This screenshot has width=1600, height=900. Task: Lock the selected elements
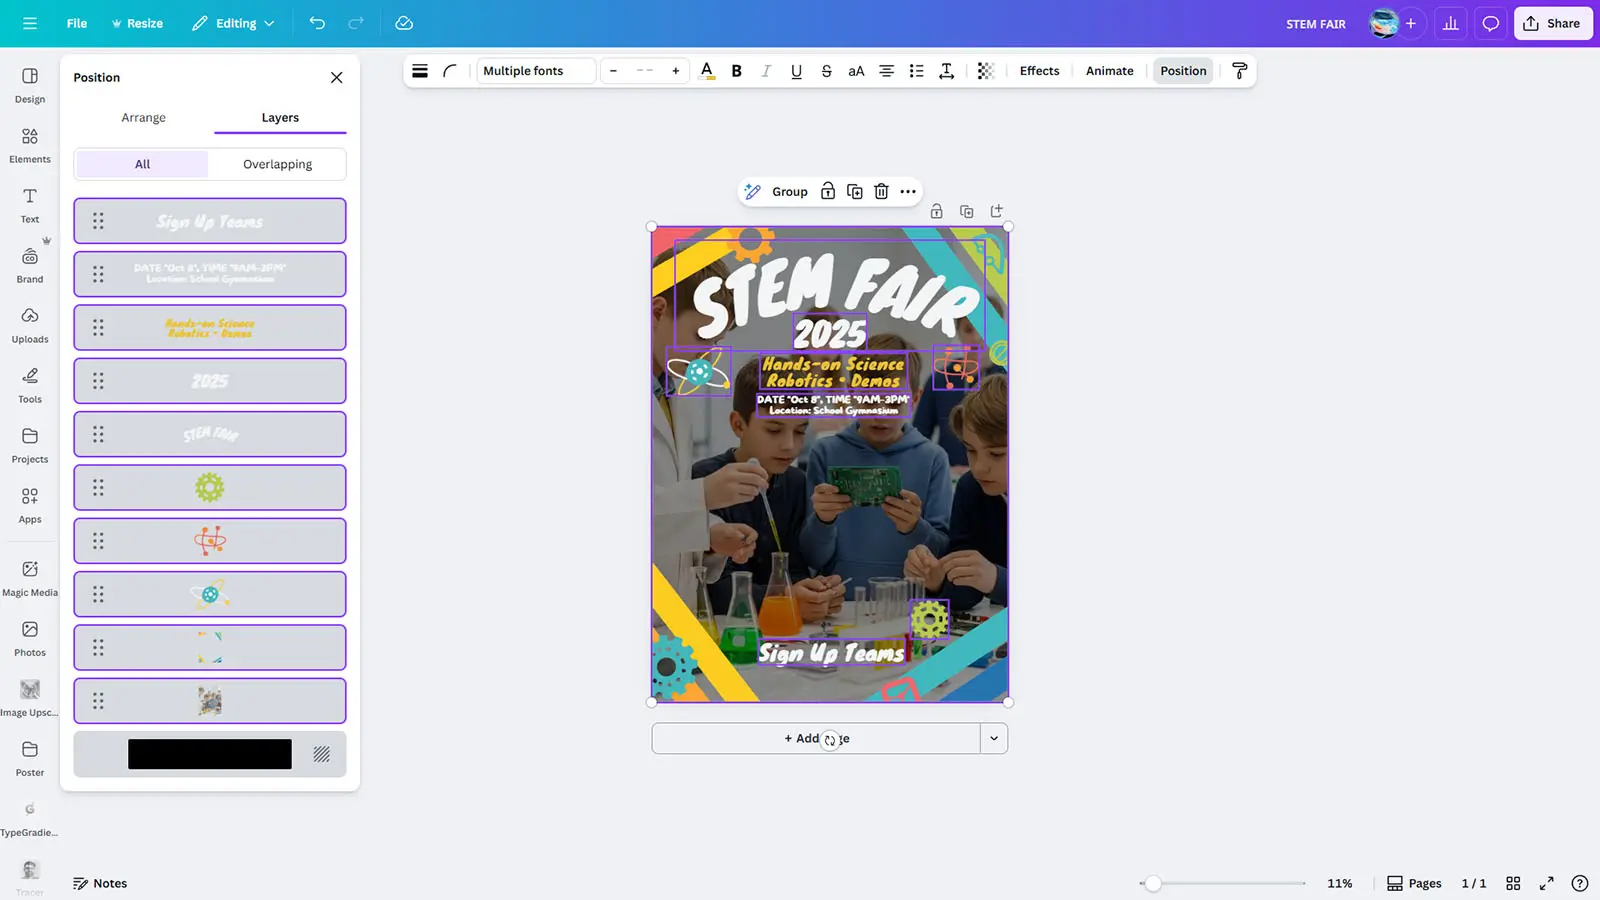828,192
